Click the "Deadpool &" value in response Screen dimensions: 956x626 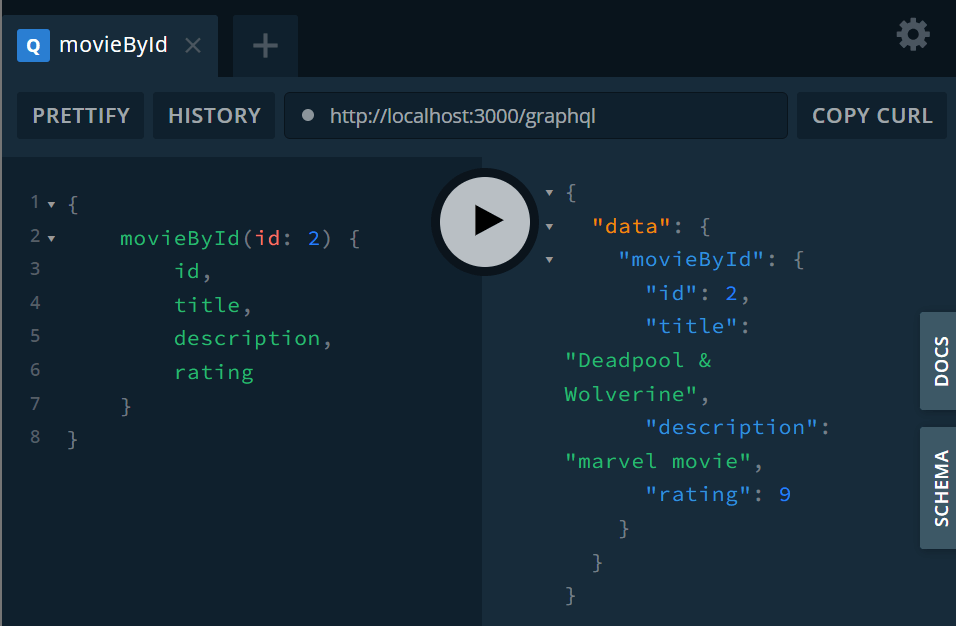pos(638,361)
